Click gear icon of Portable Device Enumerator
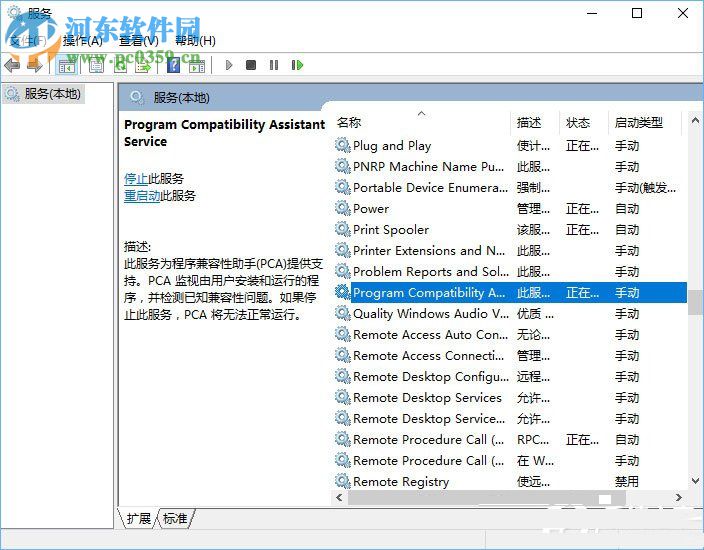Viewport: 704px width, 550px height. 343,187
